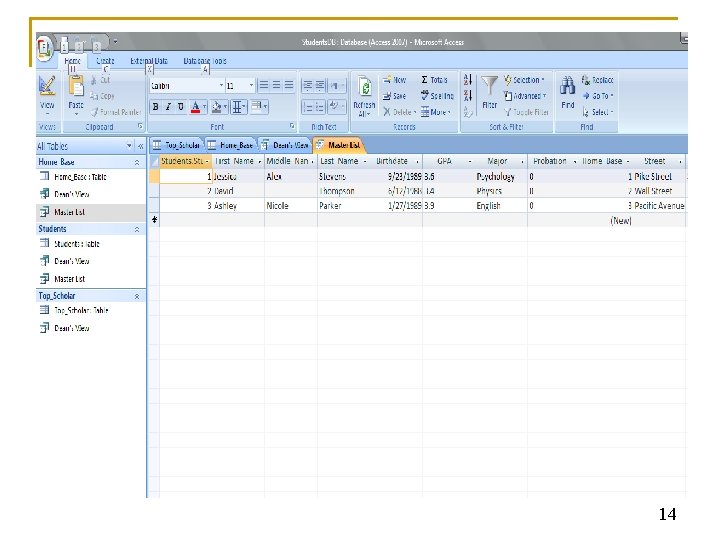Click the Cut scissors command
Viewport: 720px width, 540px height.
point(101,80)
